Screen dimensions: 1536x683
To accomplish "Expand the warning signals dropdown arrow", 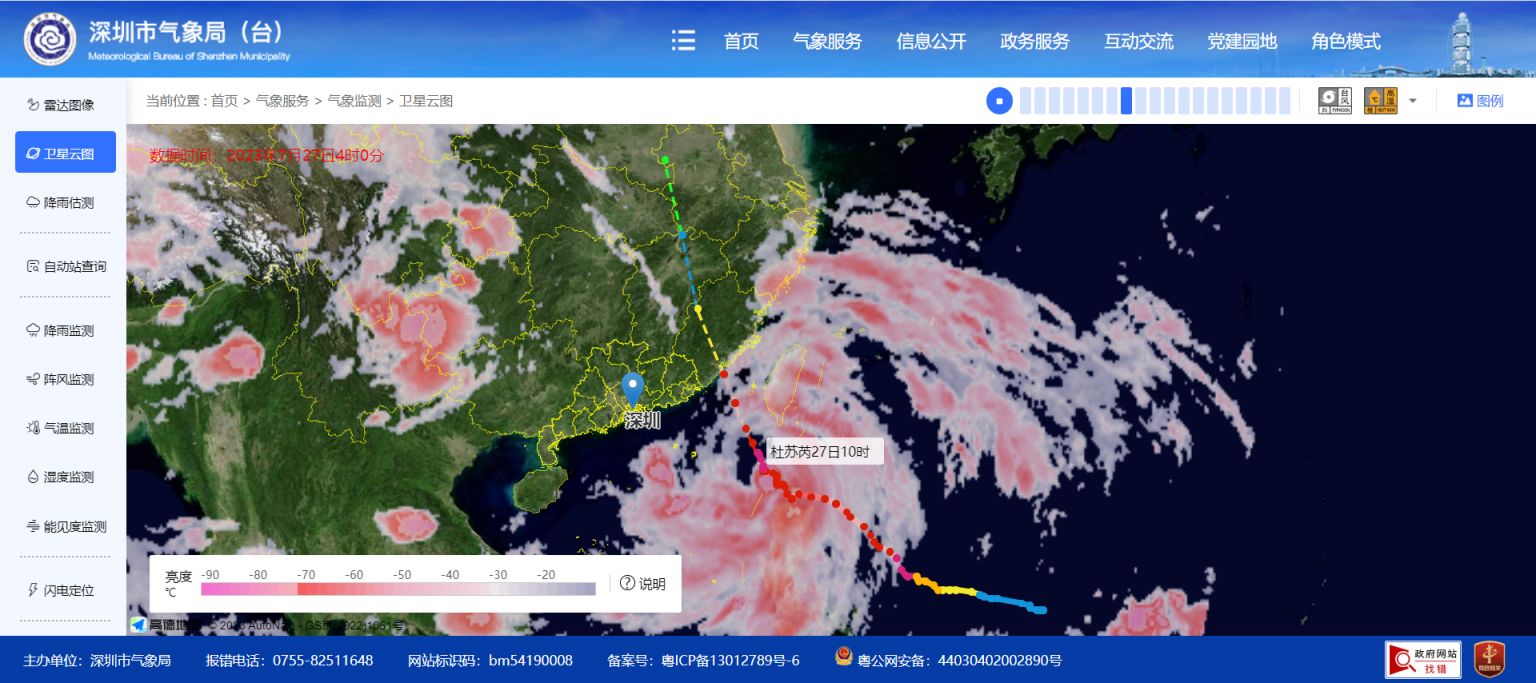I will click(1413, 101).
